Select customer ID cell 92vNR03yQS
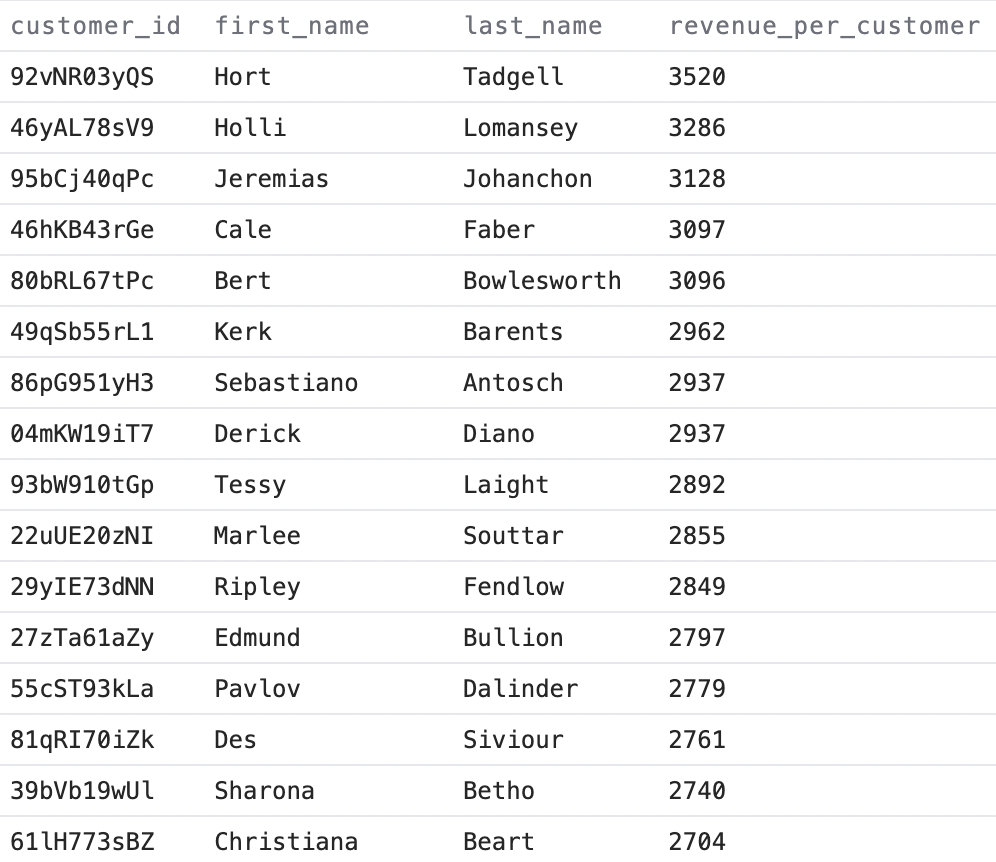 tap(82, 77)
